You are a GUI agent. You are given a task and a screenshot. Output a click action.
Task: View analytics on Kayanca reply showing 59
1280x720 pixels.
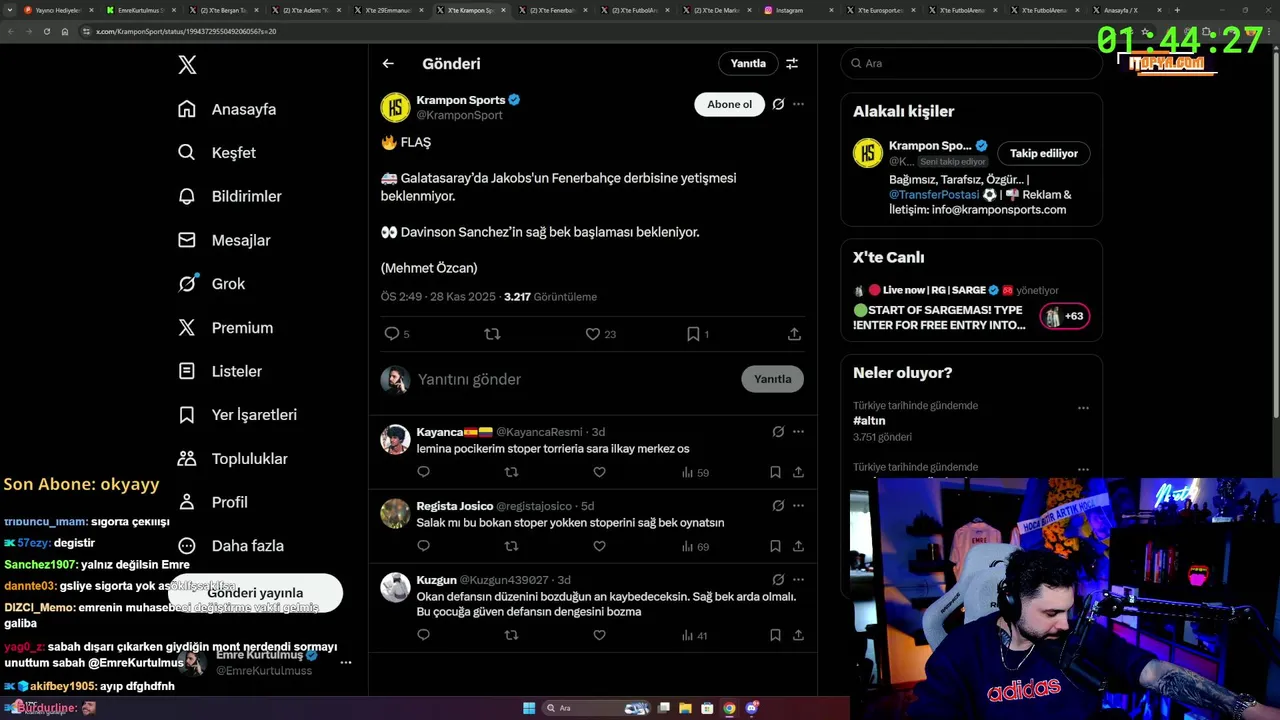coord(695,472)
